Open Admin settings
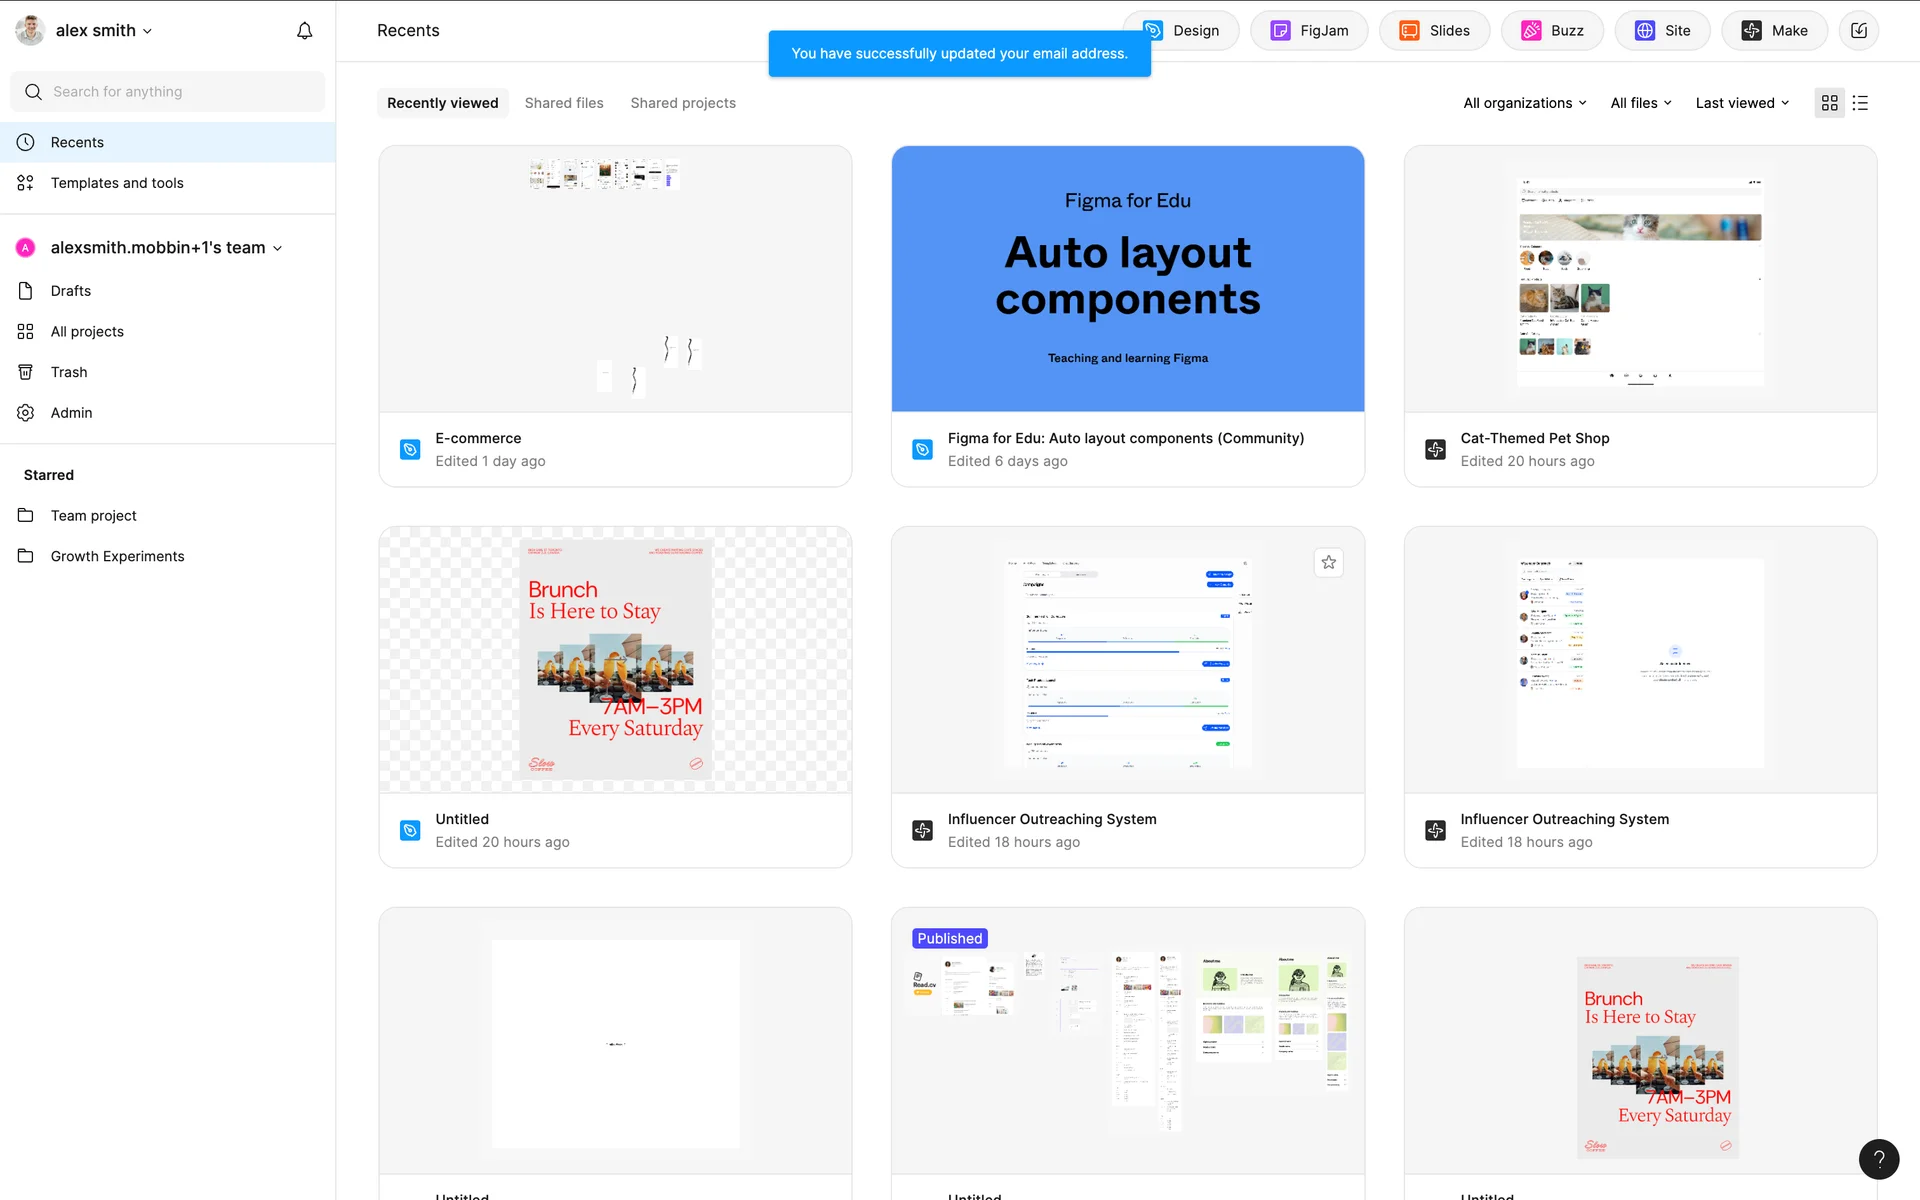The width and height of the screenshot is (1920, 1200). 71,413
